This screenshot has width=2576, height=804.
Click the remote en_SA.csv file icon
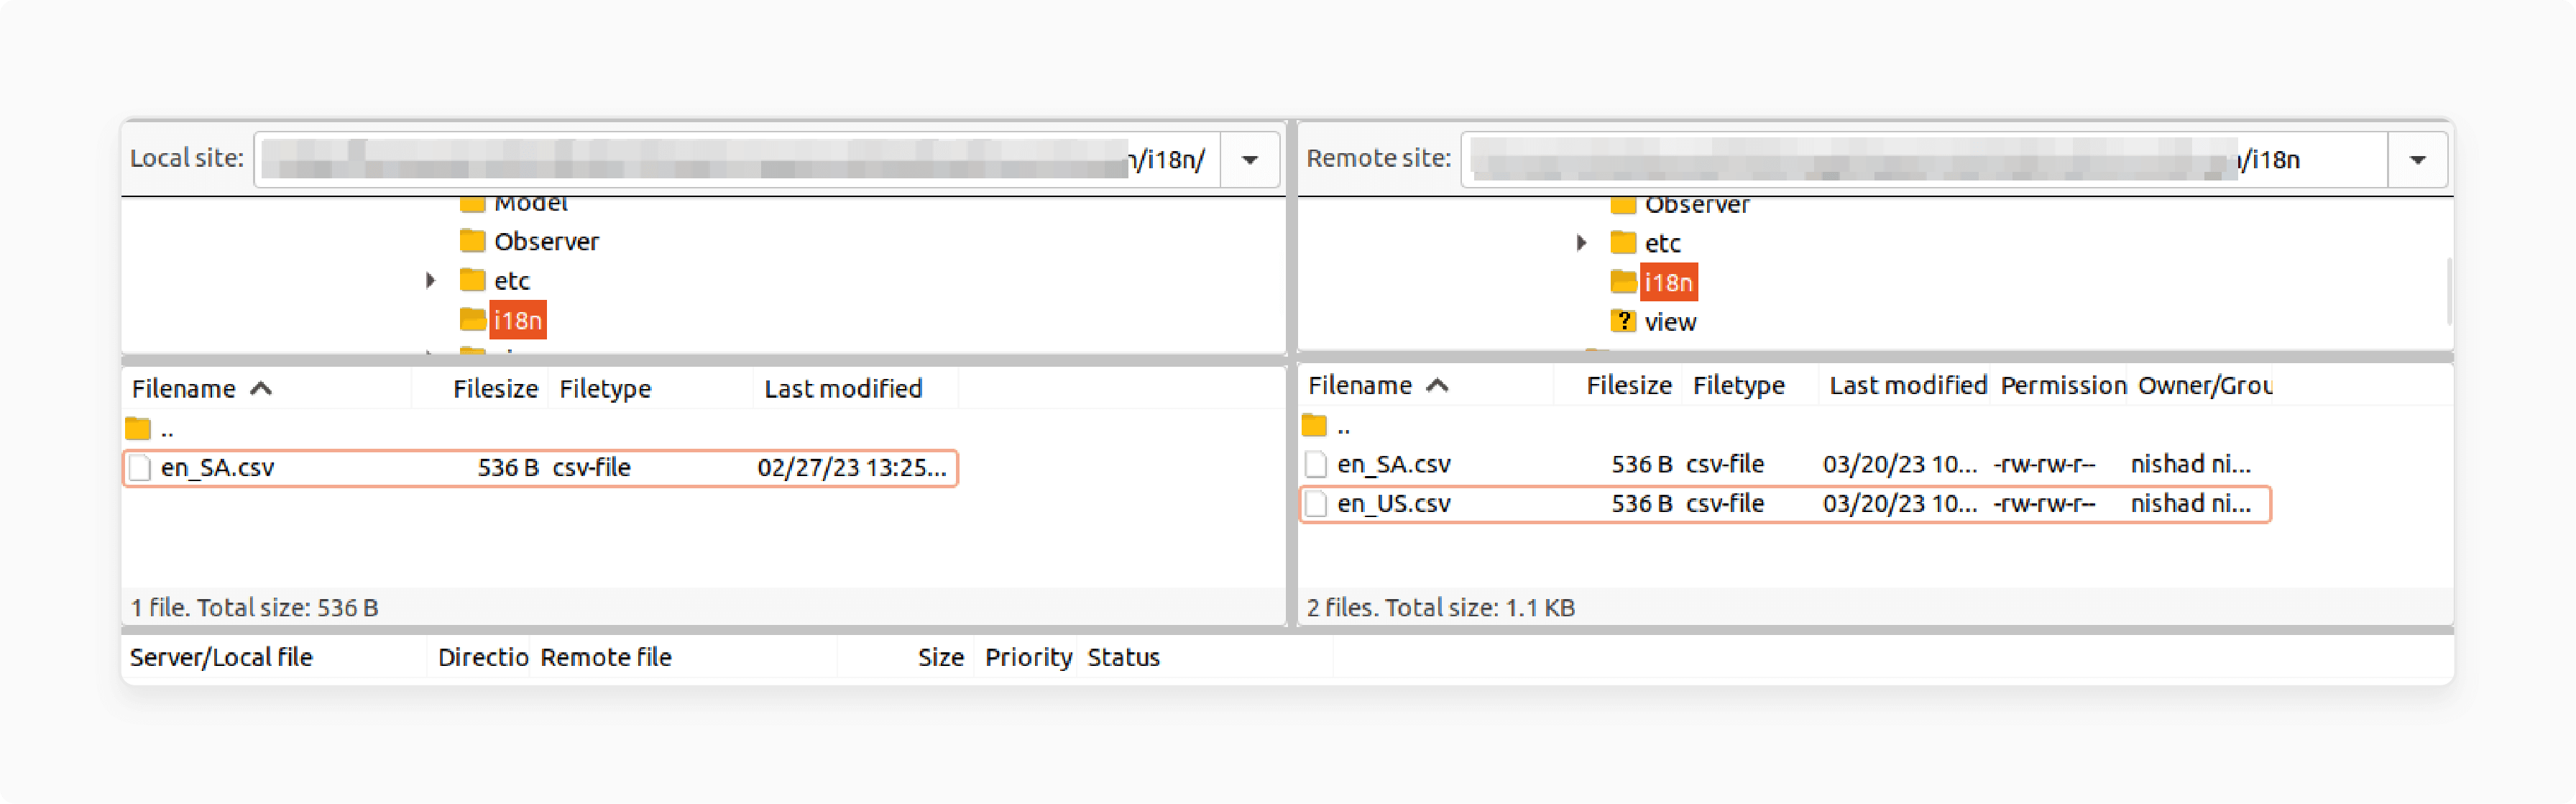pos(1316,465)
